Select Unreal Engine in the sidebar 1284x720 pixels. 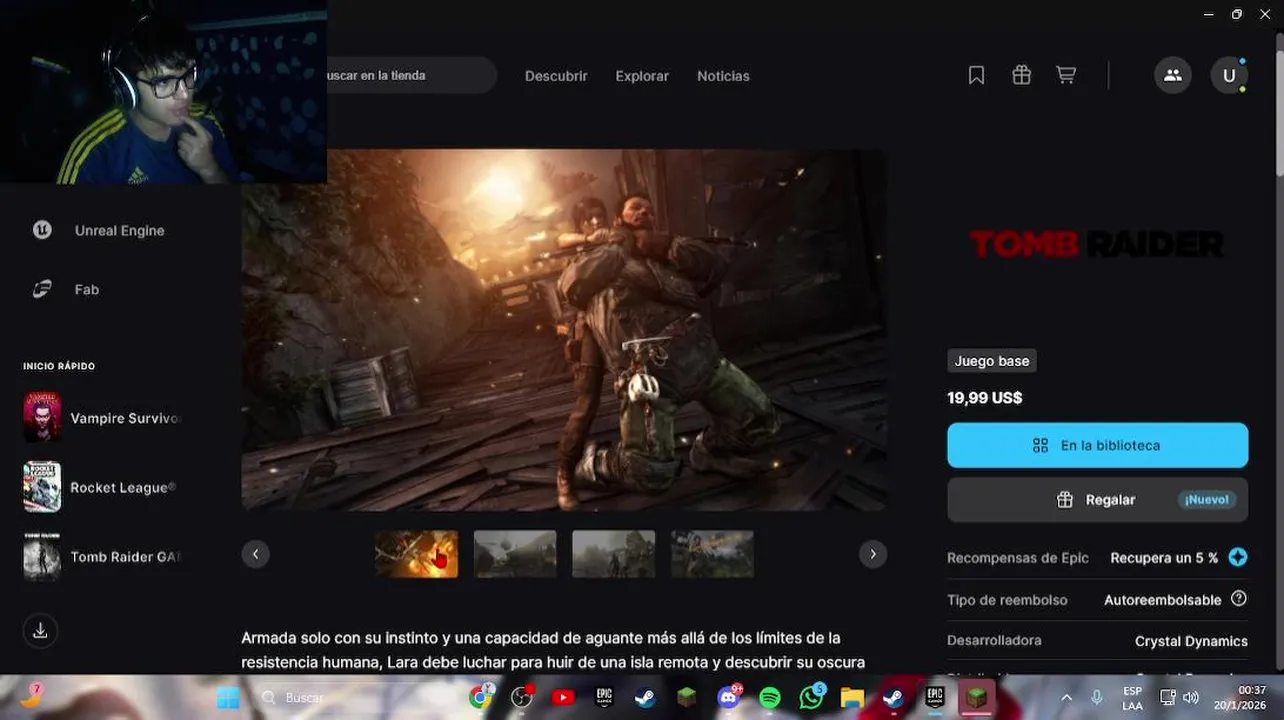tap(119, 230)
